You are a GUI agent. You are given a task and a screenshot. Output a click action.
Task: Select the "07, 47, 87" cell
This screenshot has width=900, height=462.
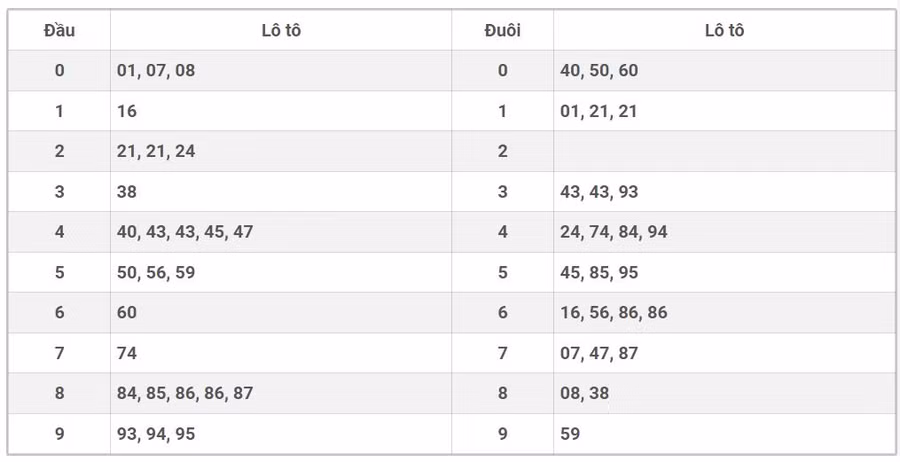pyautogui.click(x=599, y=353)
